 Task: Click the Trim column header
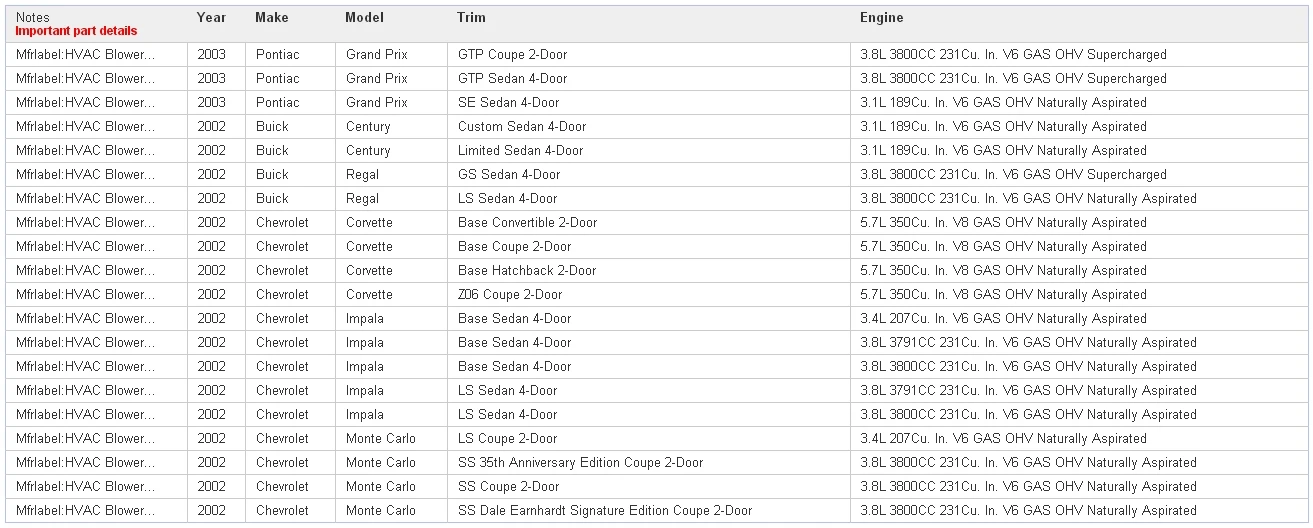[x=471, y=18]
